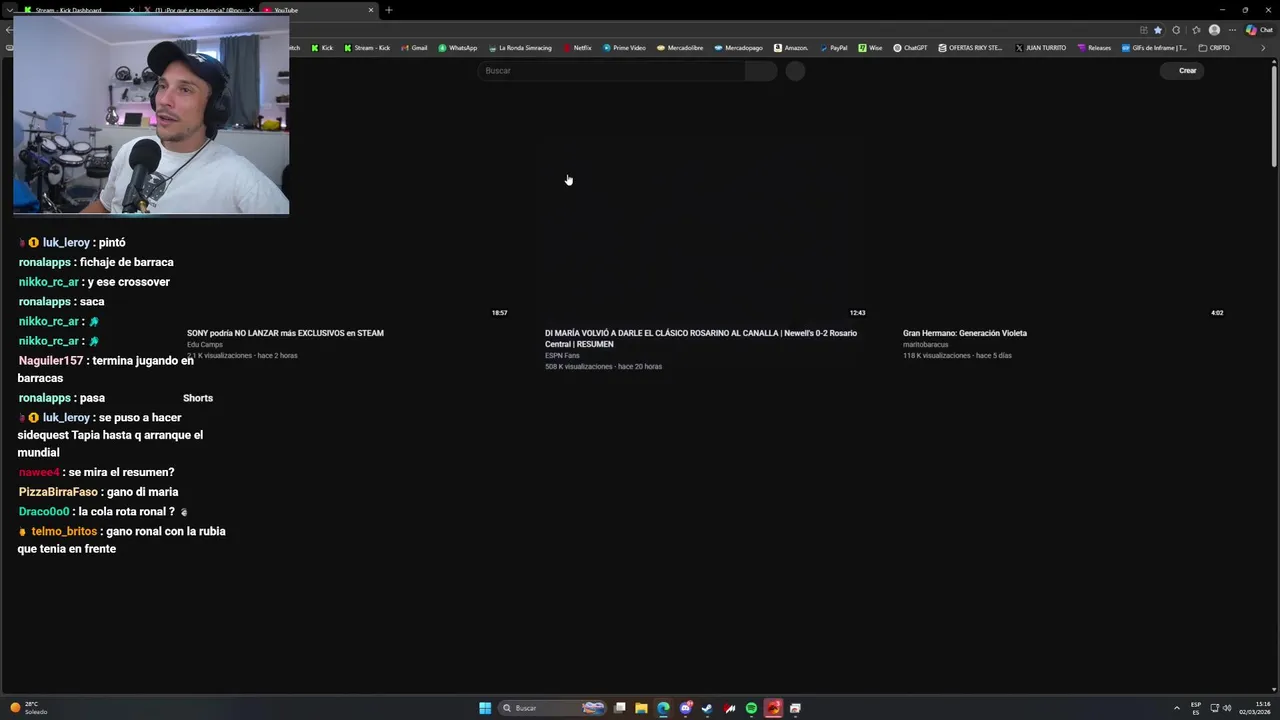This screenshot has height=720, width=1280.
Task: Open the Edu Camps channel link
Action: click(x=205, y=345)
